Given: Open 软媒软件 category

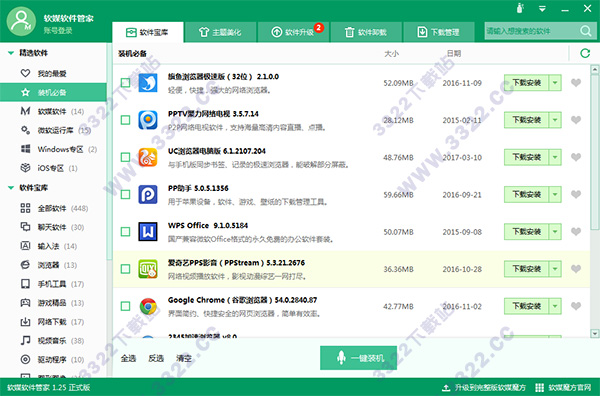Looking at the screenshot, I should 52,111.
